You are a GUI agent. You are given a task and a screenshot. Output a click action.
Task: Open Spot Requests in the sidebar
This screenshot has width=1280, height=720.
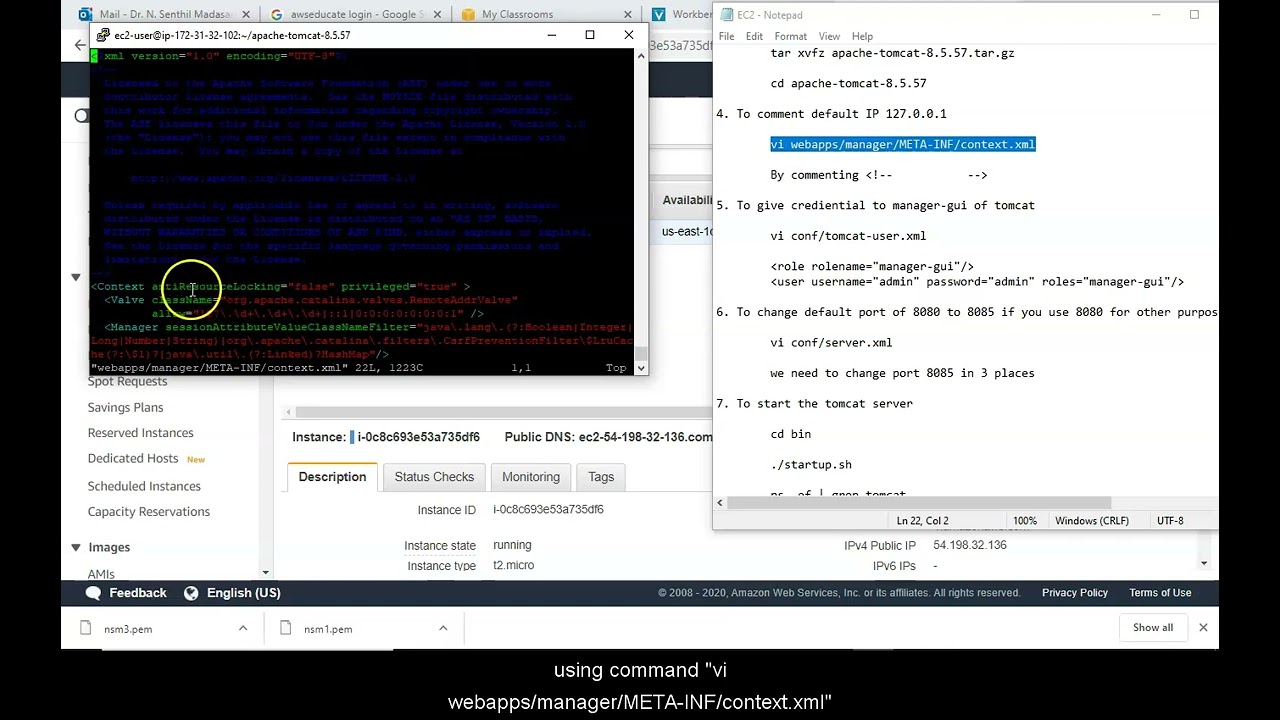(127, 381)
